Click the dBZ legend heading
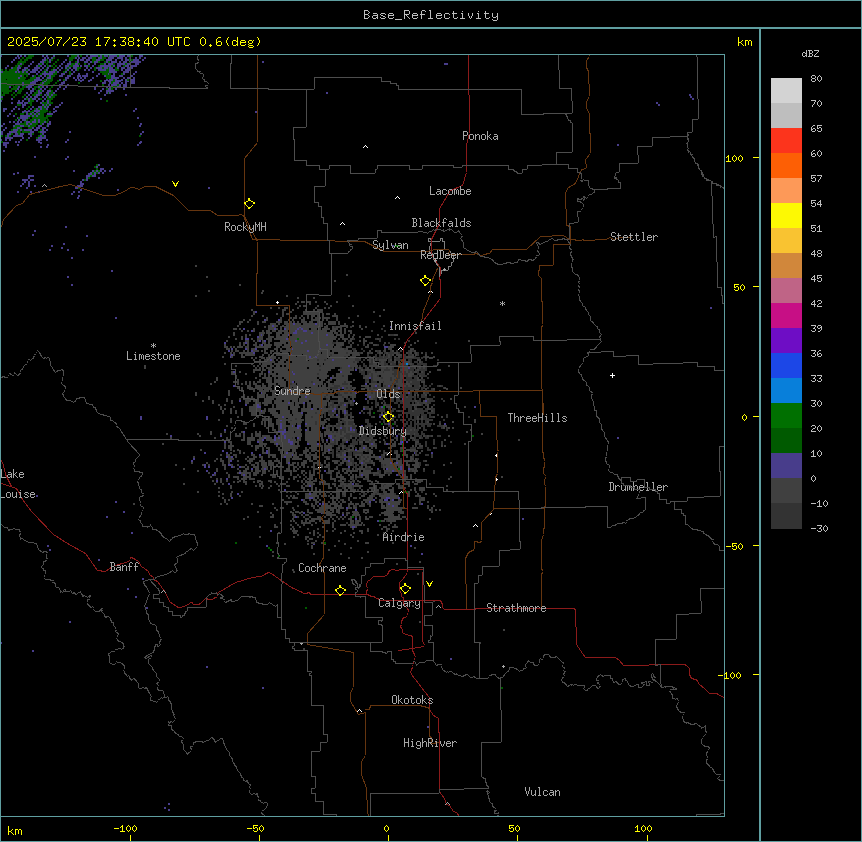The width and height of the screenshot is (862, 842). tap(810, 54)
